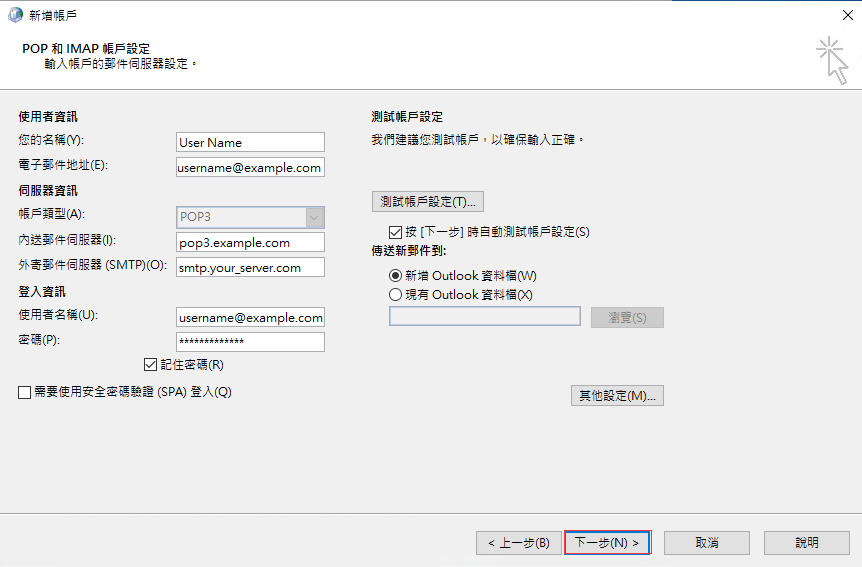Click the 說明 help button
Screen dimensions: 862x567
[806, 543]
